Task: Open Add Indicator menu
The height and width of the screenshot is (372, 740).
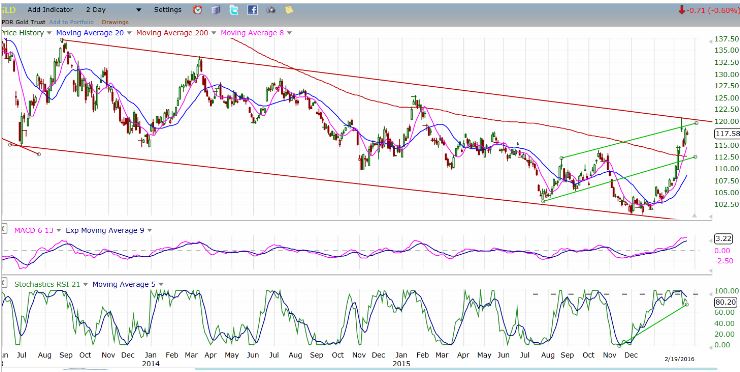Action: tap(50, 9)
